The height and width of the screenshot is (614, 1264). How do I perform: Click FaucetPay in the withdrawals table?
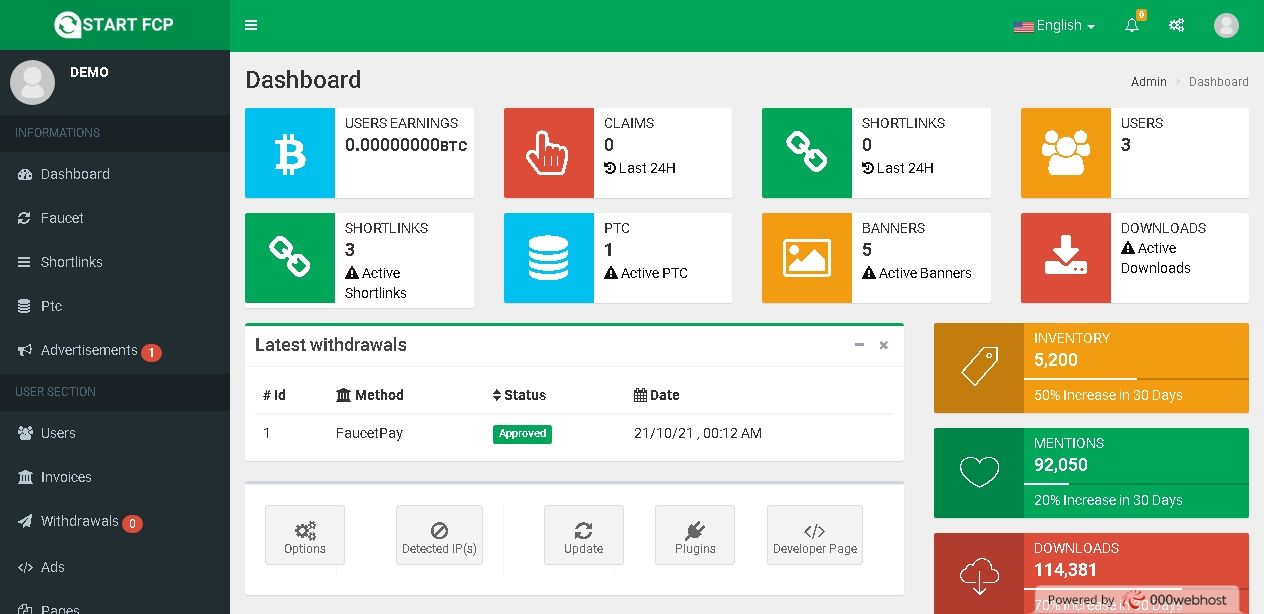(369, 433)
